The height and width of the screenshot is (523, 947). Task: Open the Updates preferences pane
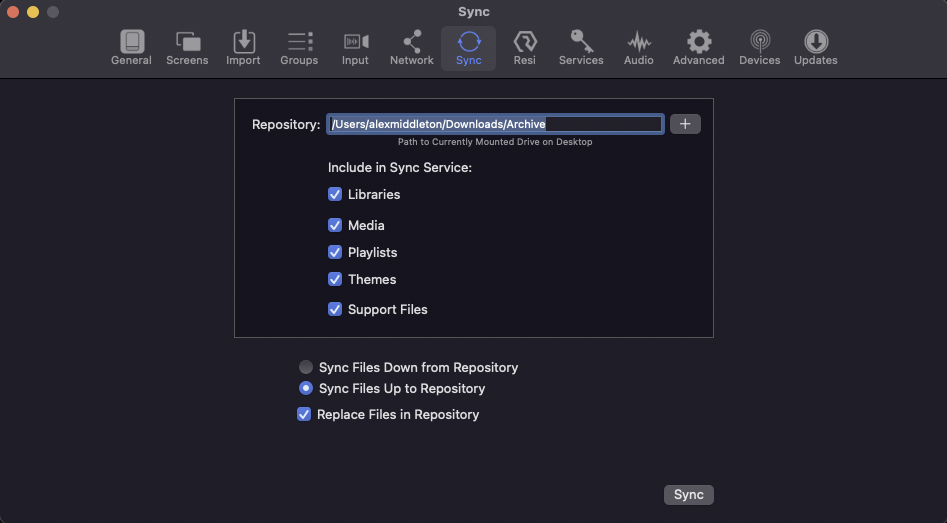(816, 48)
